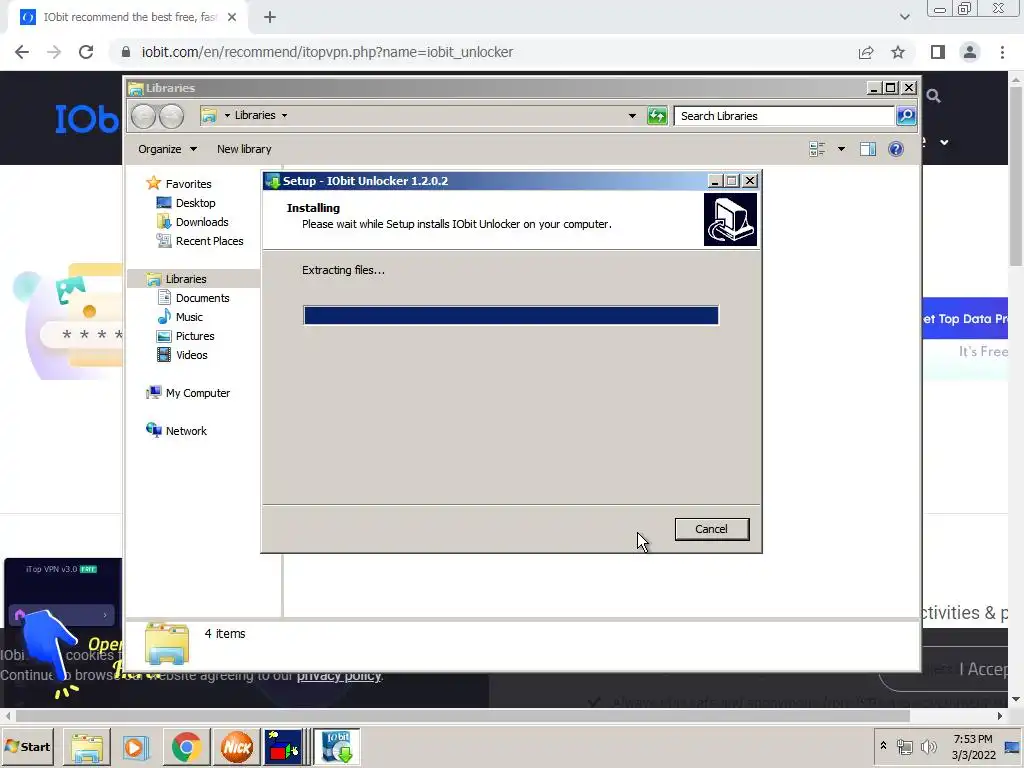Image resolution: width=1024 pixels, height=768 pixels.
Task: Open Libraries help icon
Action: pos(896,149)
